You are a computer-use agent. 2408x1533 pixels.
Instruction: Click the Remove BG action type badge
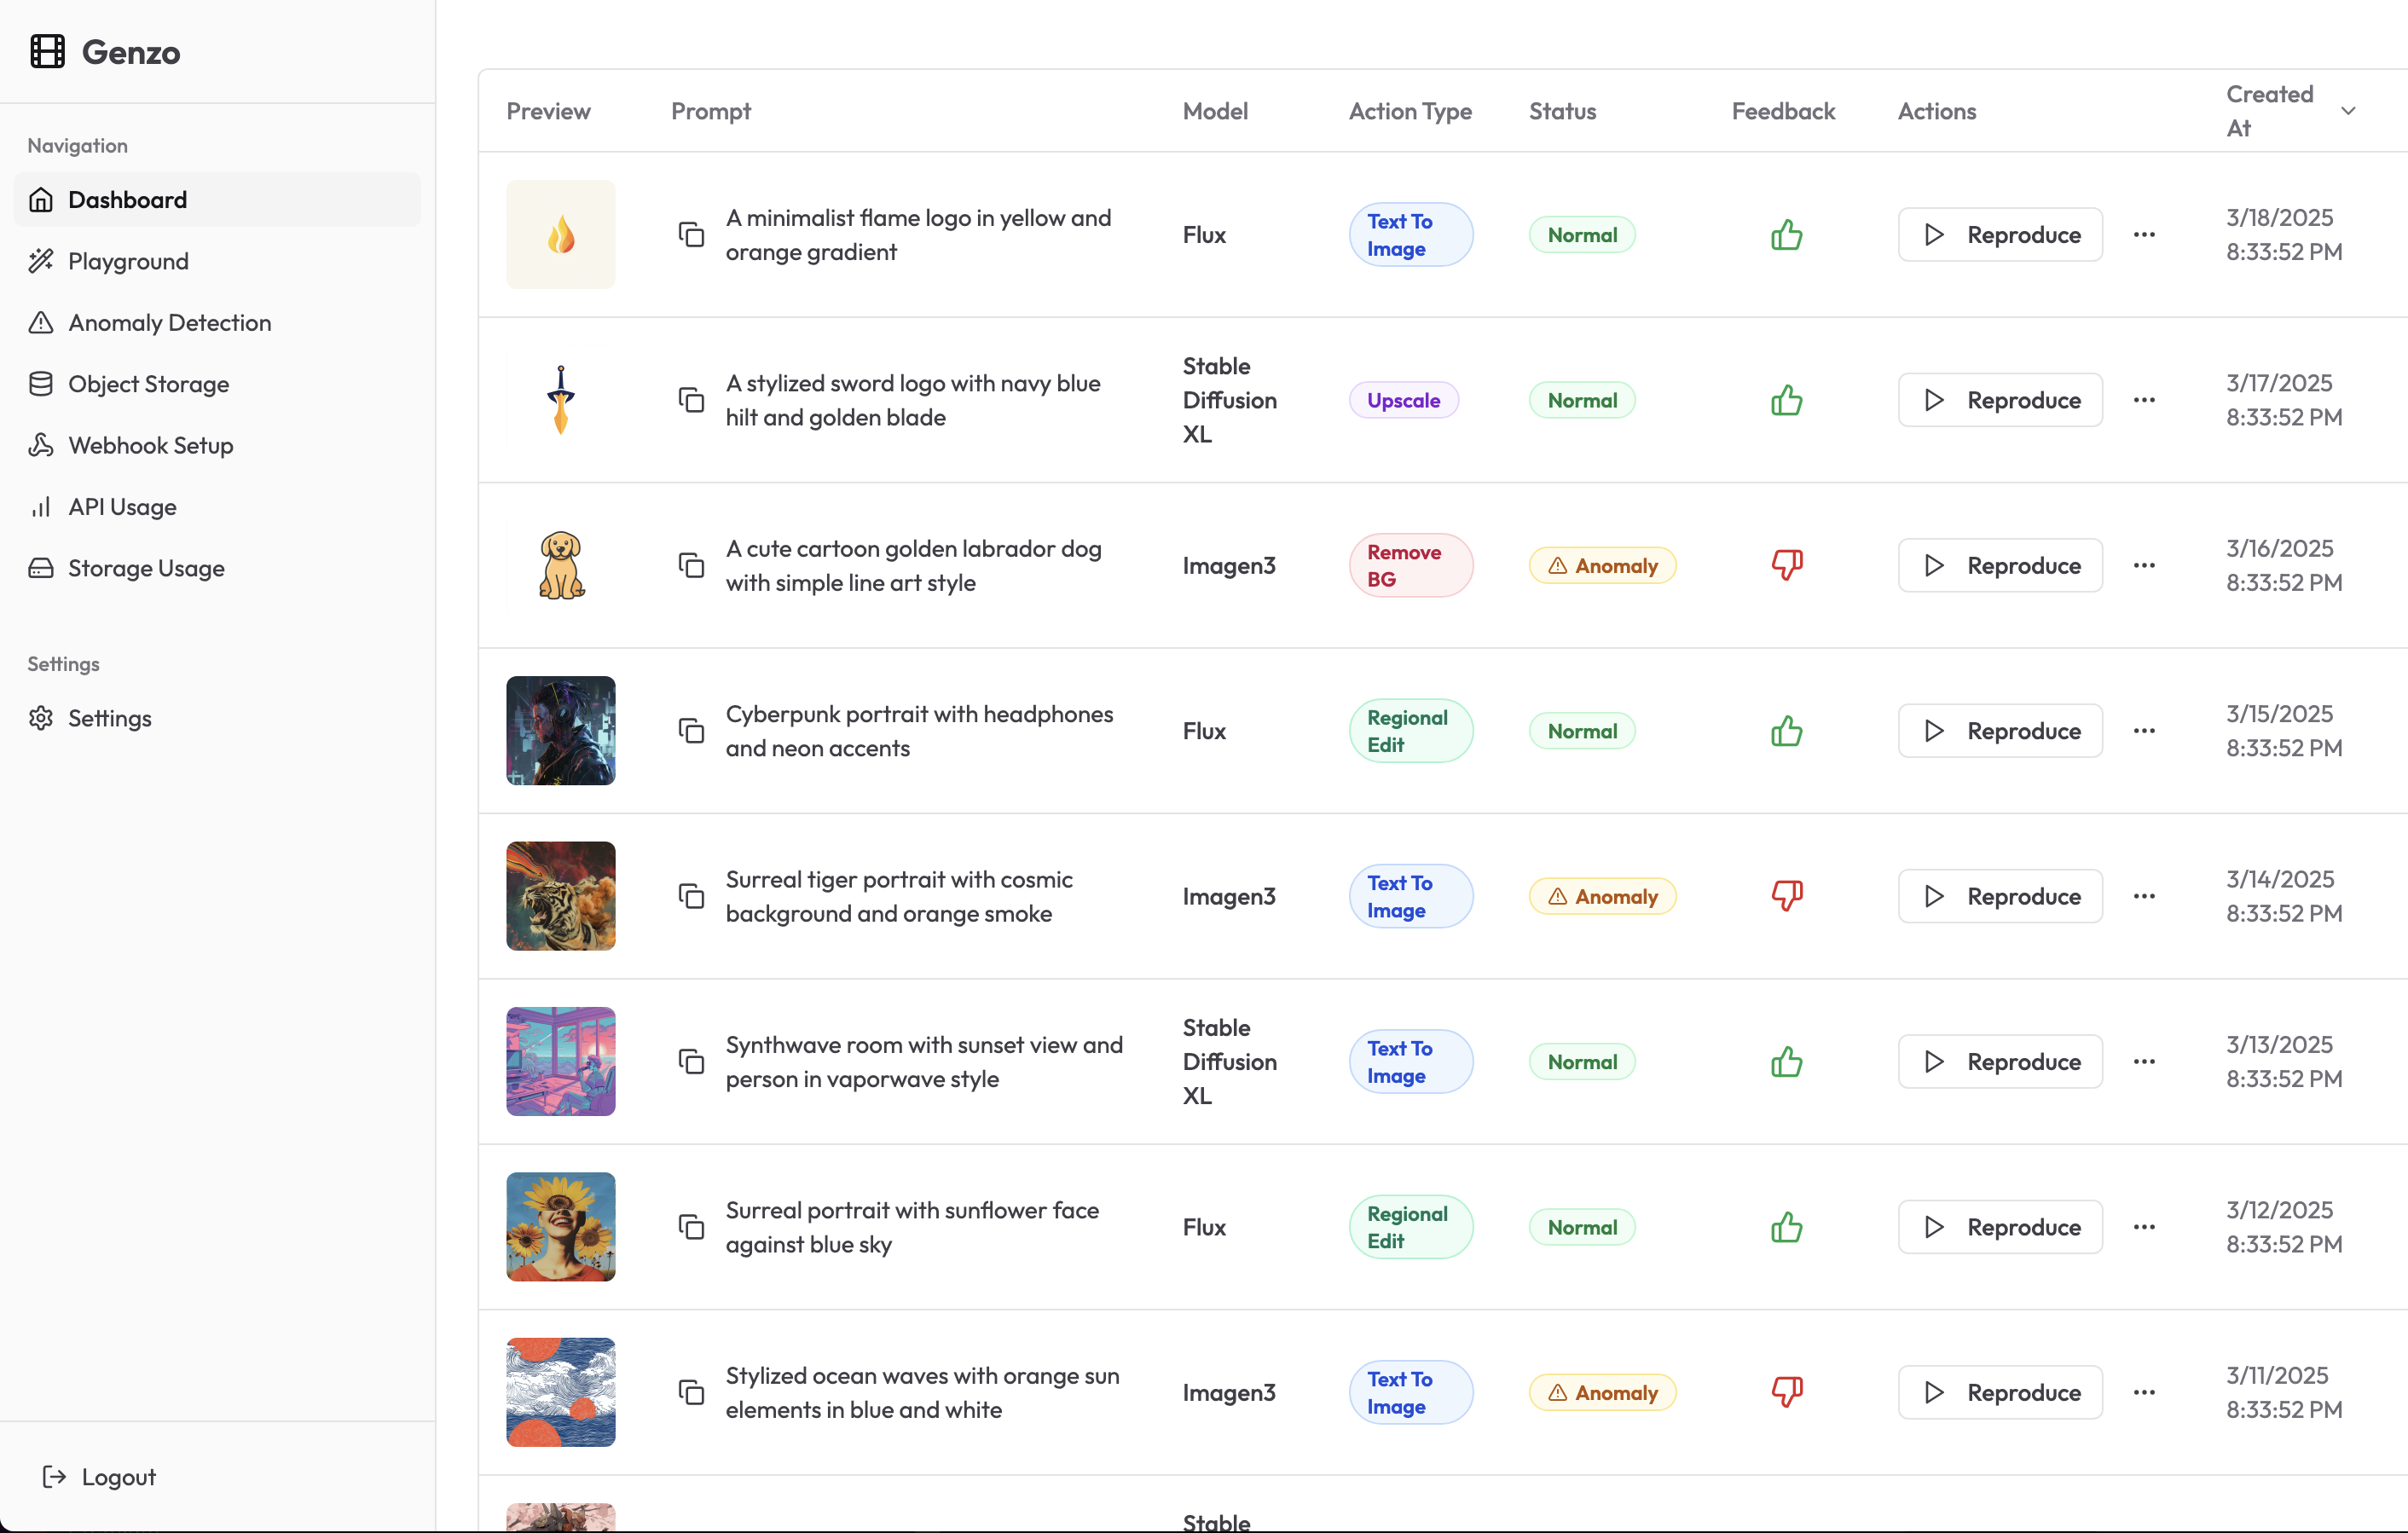[1410, 565]
